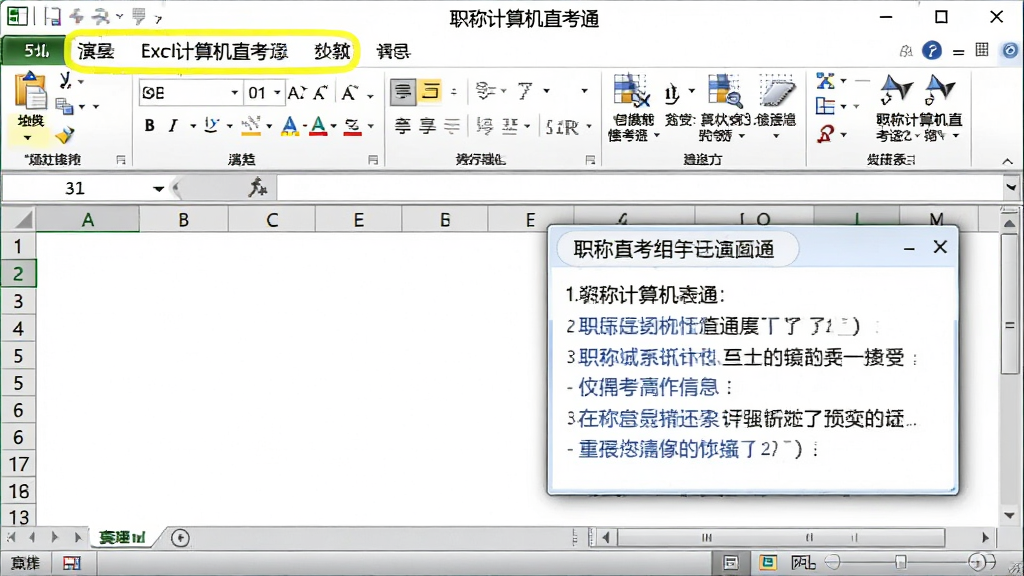The height and width of the screenshot is (576, 1024).
Task: Open the font size dropdown showing 01
Action: click(x=278, y=93)
